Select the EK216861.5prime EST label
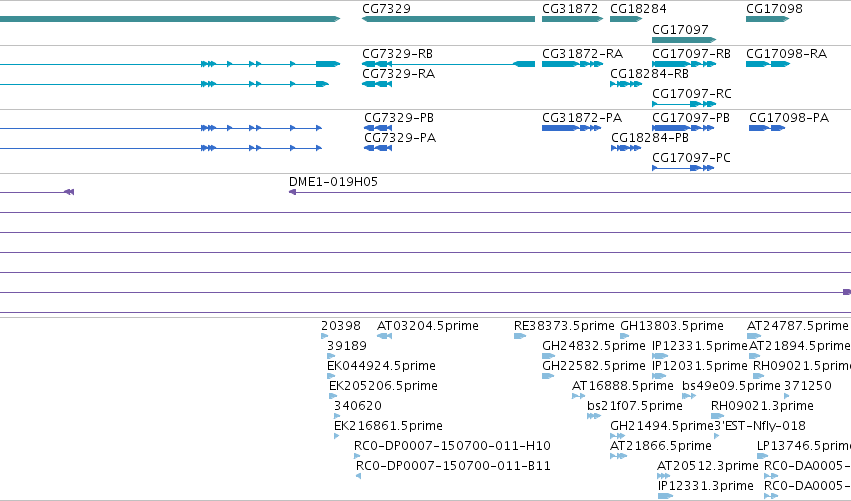This screenshot has height=501, width=851. tap(388, 426)
